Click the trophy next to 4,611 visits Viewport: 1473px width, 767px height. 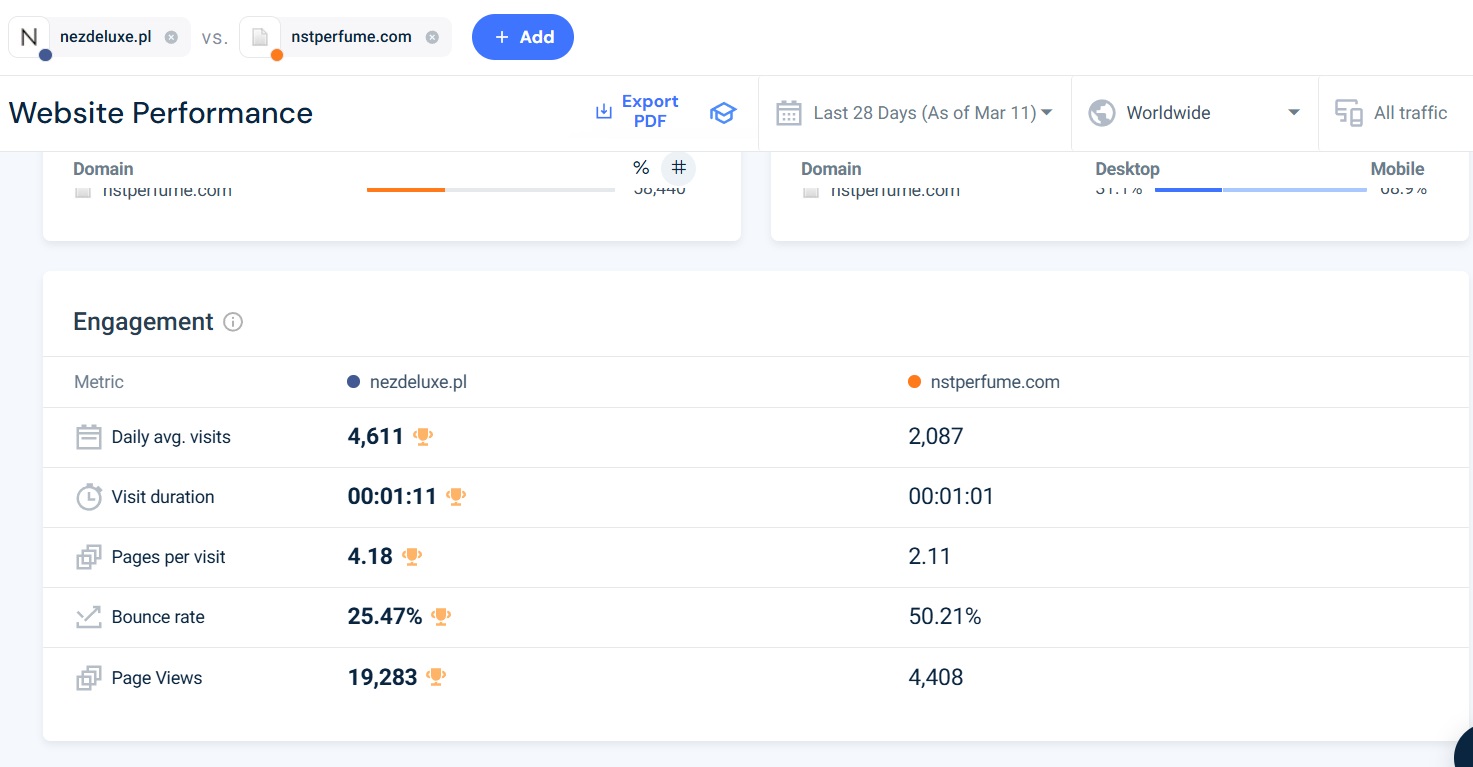coord(423,436)
